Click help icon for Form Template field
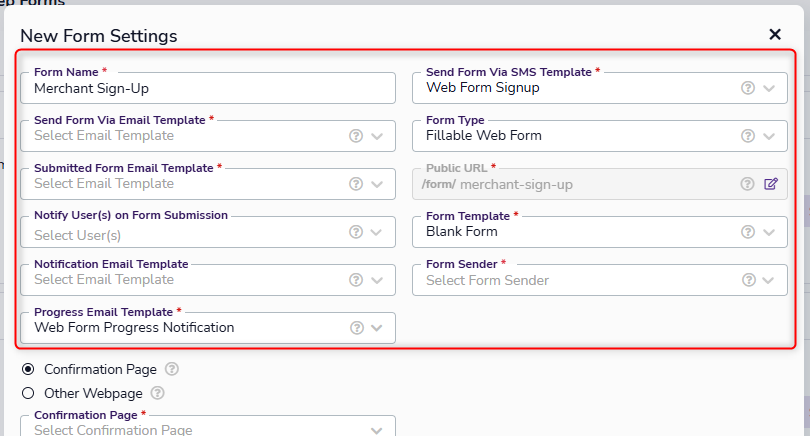Screen dimensions: 810x436 click(747, 232)
